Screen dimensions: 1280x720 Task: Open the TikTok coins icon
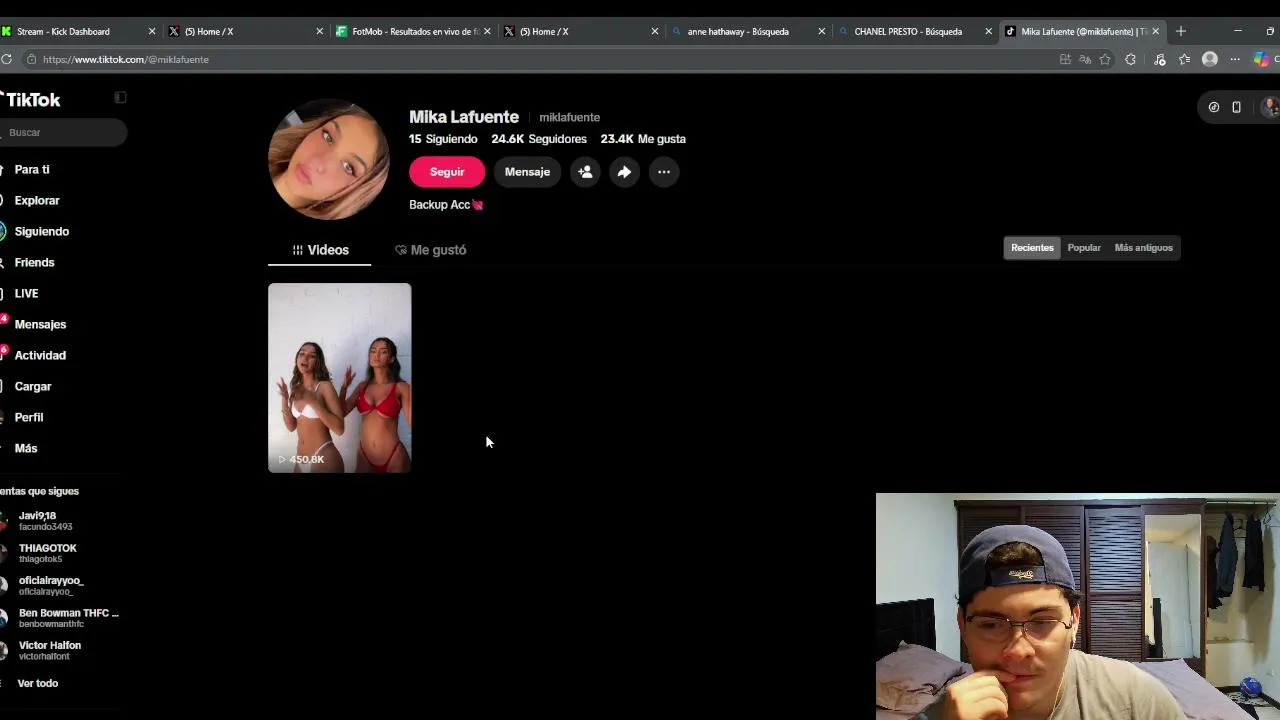tap(1214, 107)
